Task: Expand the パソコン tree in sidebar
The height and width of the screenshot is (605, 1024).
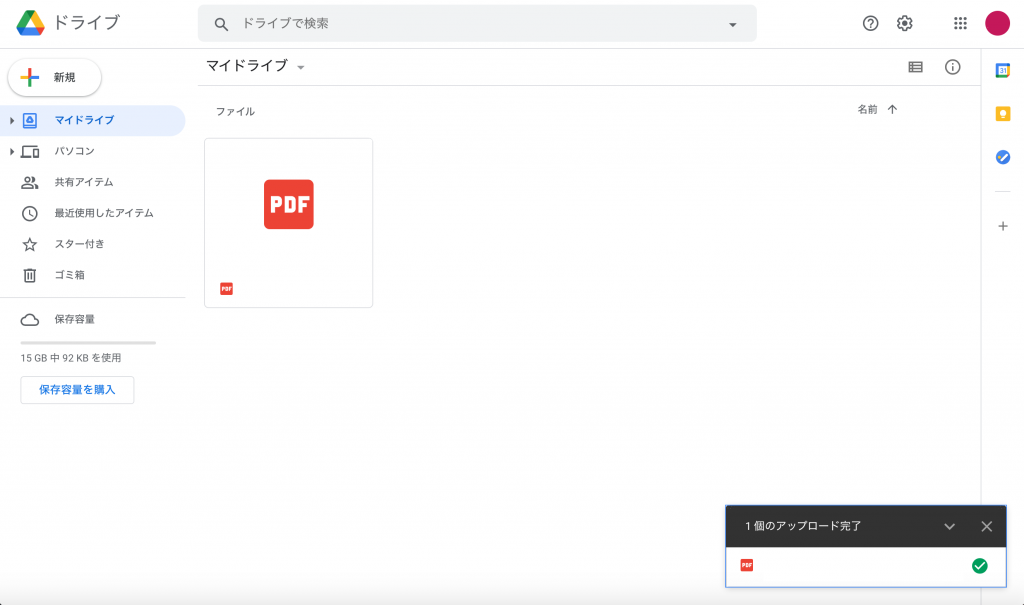Action: pyautogui.click(x=12, y=152)
